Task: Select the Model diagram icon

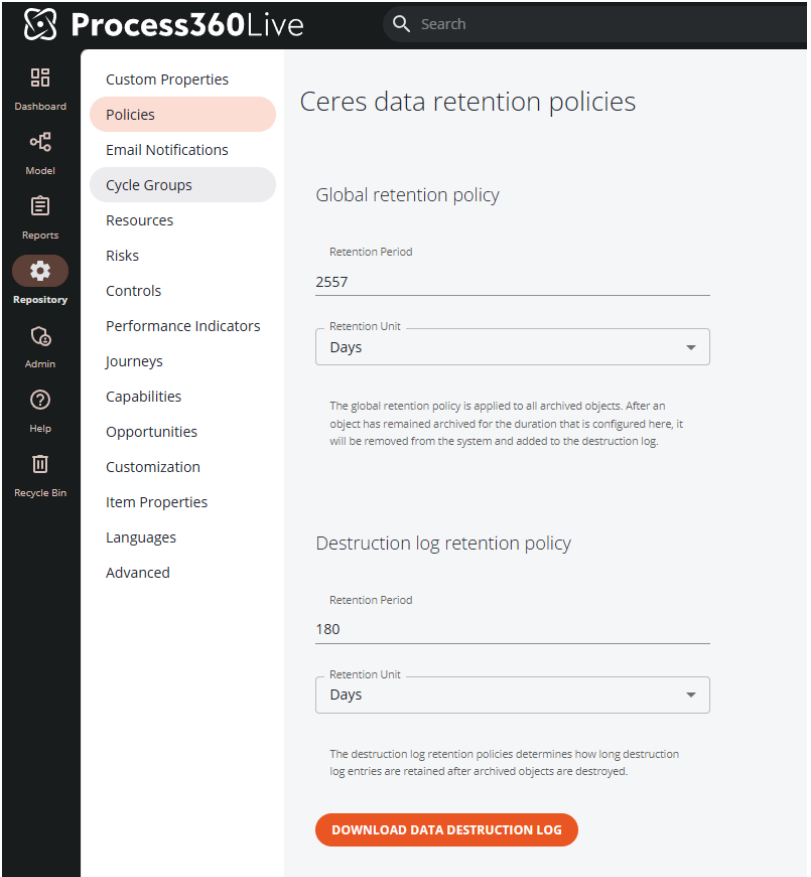Action: [40, 143]
